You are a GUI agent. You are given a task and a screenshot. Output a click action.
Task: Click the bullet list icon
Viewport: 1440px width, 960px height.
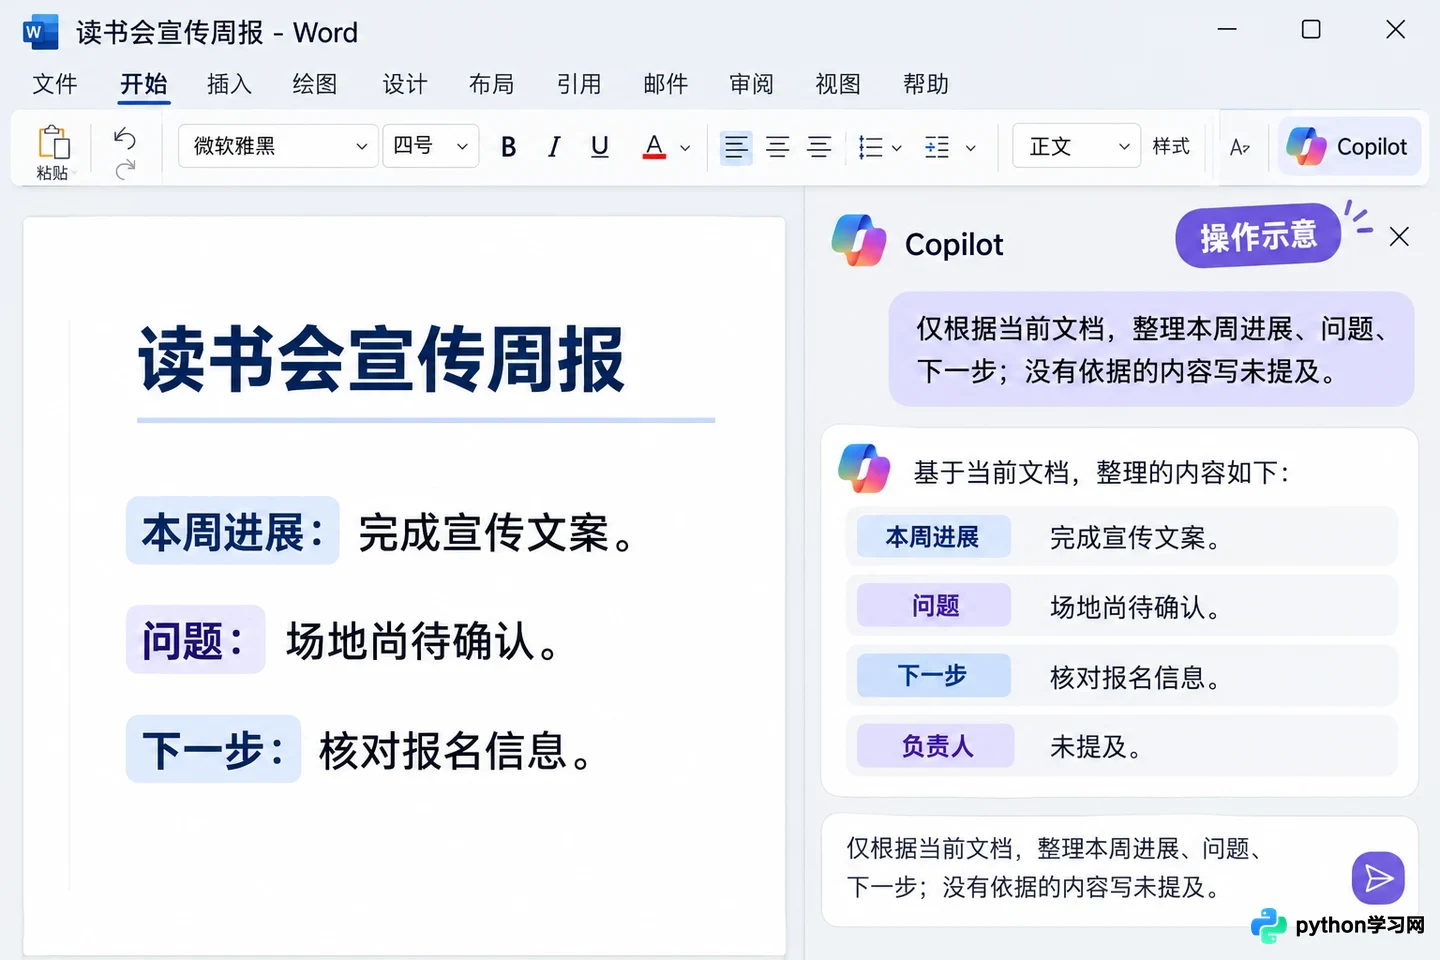[x=871, y=147]
